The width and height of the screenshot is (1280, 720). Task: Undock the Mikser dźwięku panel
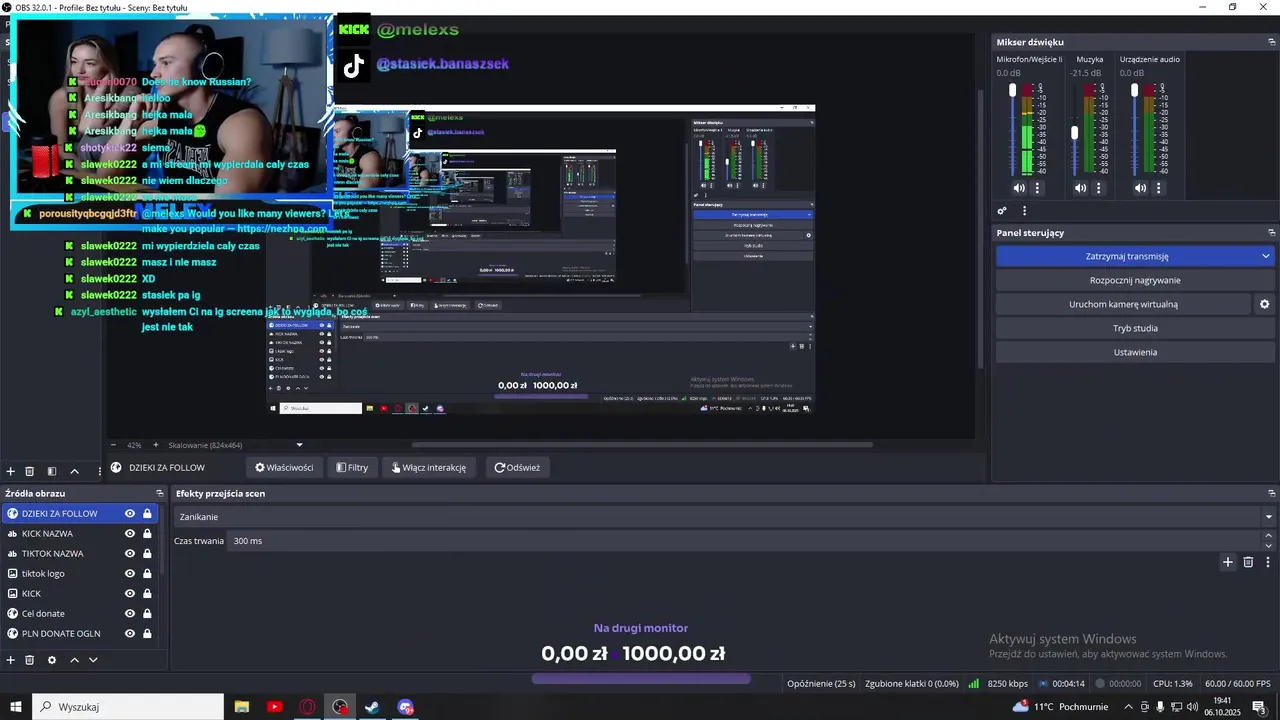(x=1272, y=42)
